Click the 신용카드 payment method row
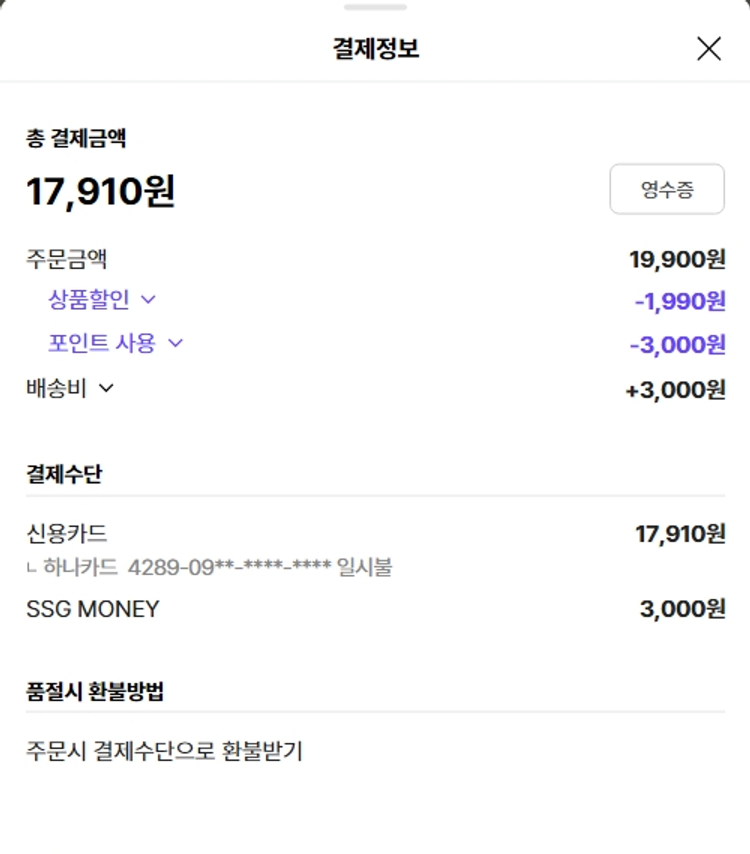The height and width of the screenshot is (854, 750). coord(67,533)
